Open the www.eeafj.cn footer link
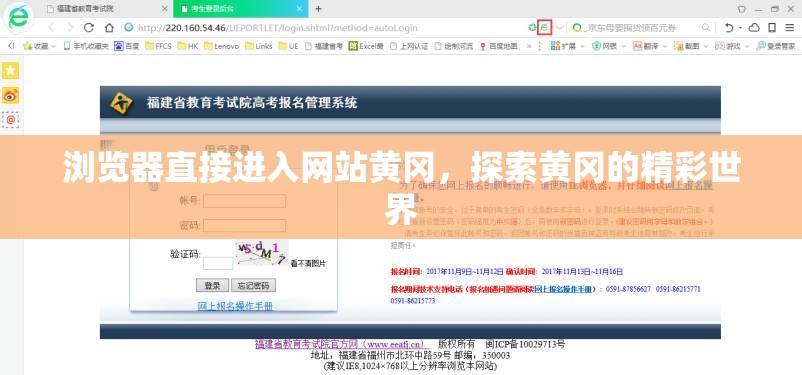 [x=342, y=343]
